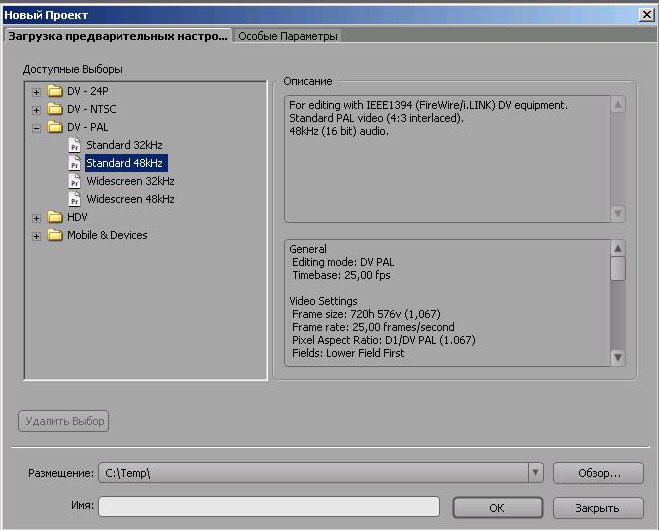Click the DV - 24P folder icon
659x530 pixels.
click(x=55, y=91)
